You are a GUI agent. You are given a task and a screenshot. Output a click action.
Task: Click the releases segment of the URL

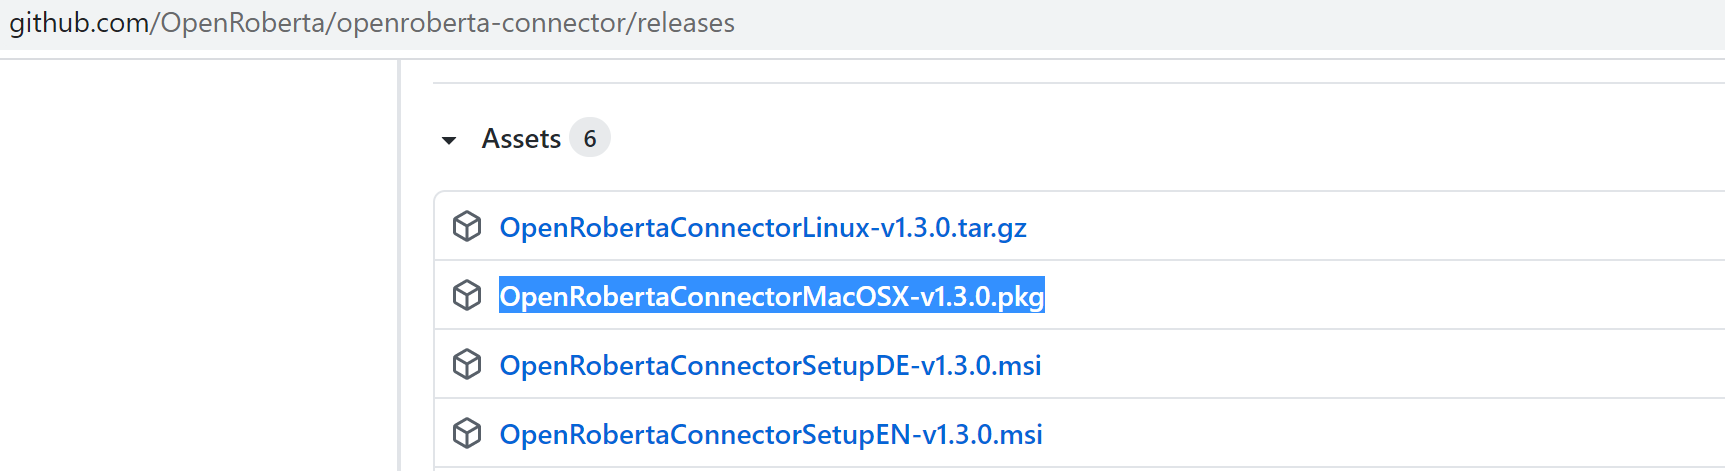point(686,23)
